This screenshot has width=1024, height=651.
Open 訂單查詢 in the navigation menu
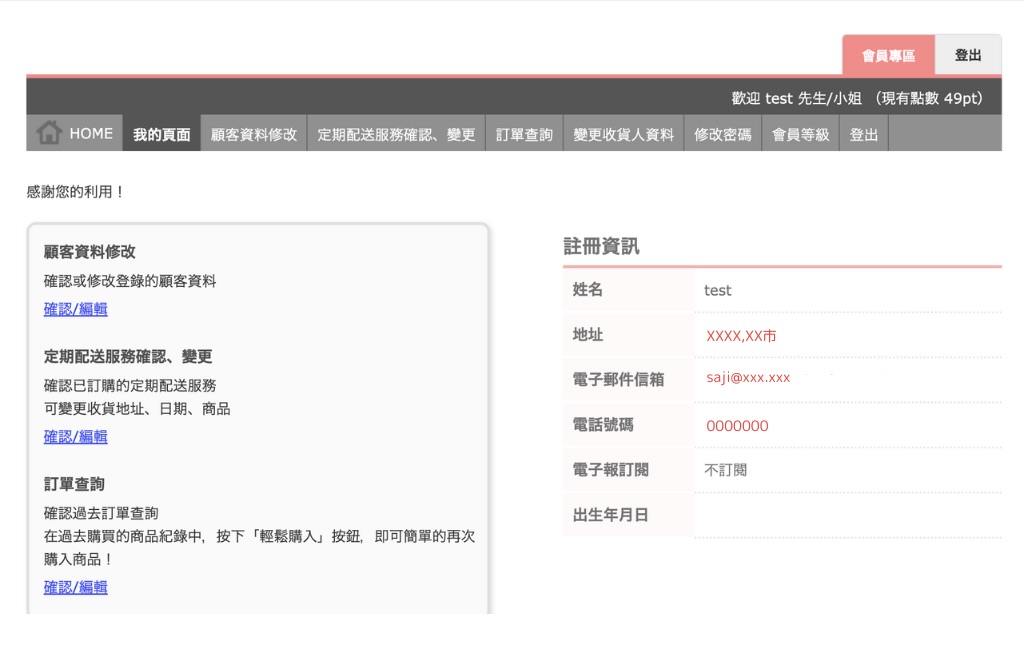pos(524,134)
